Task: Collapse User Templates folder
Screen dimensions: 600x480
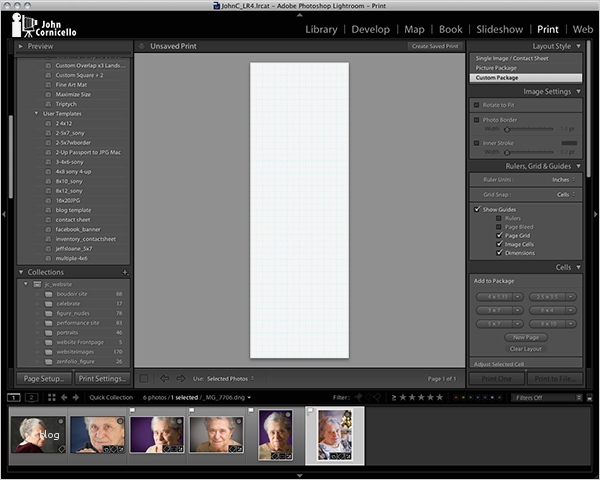Action: click(36, 114)
